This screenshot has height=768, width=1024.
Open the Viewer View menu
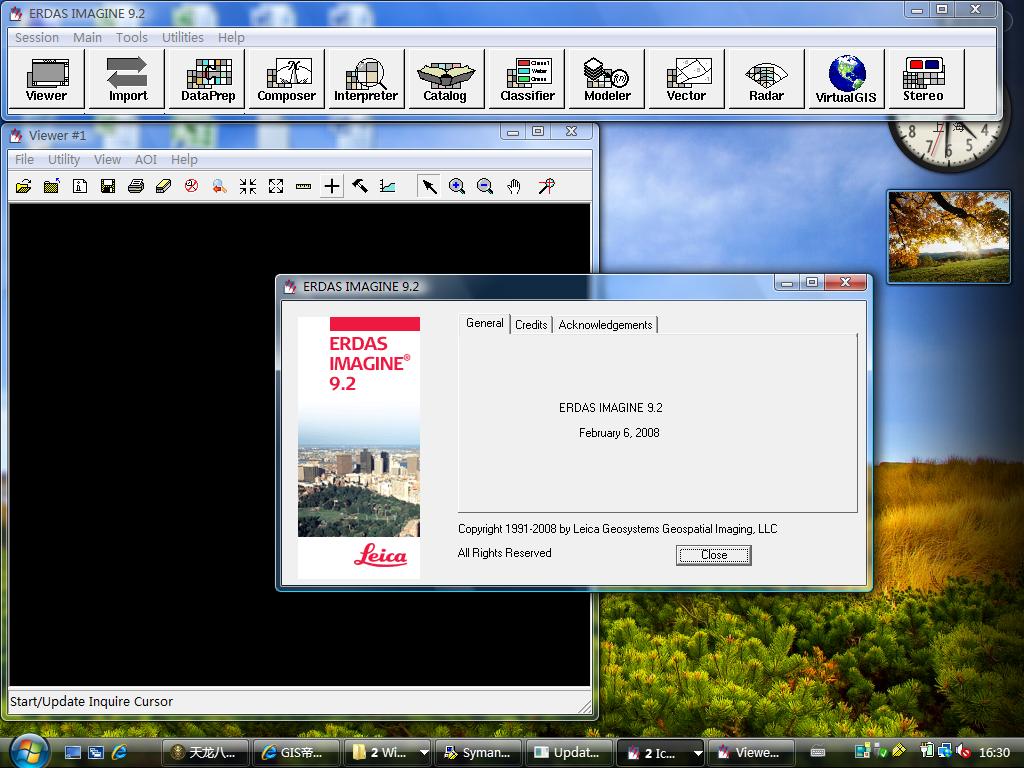point(107,159)
